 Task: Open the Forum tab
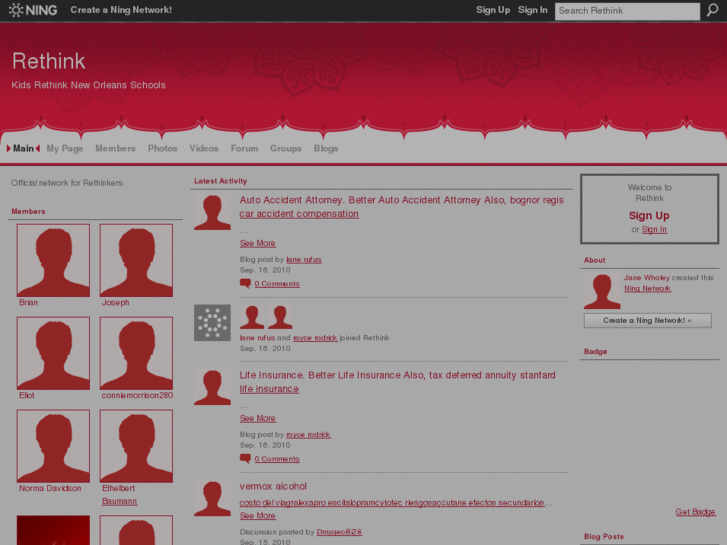point(244,148)
